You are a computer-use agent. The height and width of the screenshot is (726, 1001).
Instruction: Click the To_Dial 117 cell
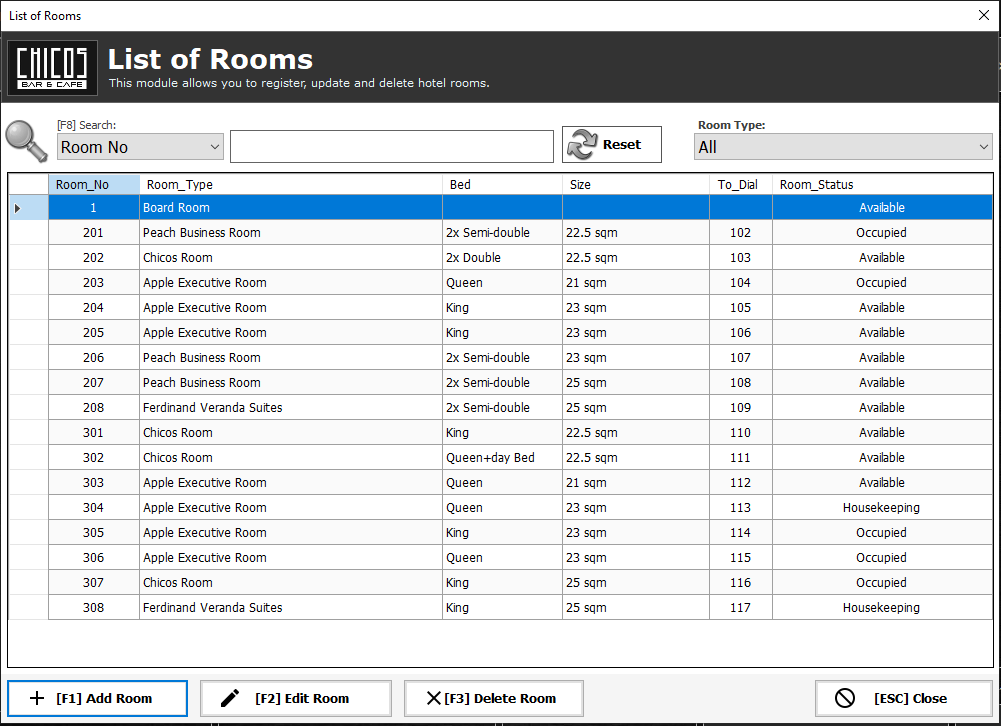(741, 607)
